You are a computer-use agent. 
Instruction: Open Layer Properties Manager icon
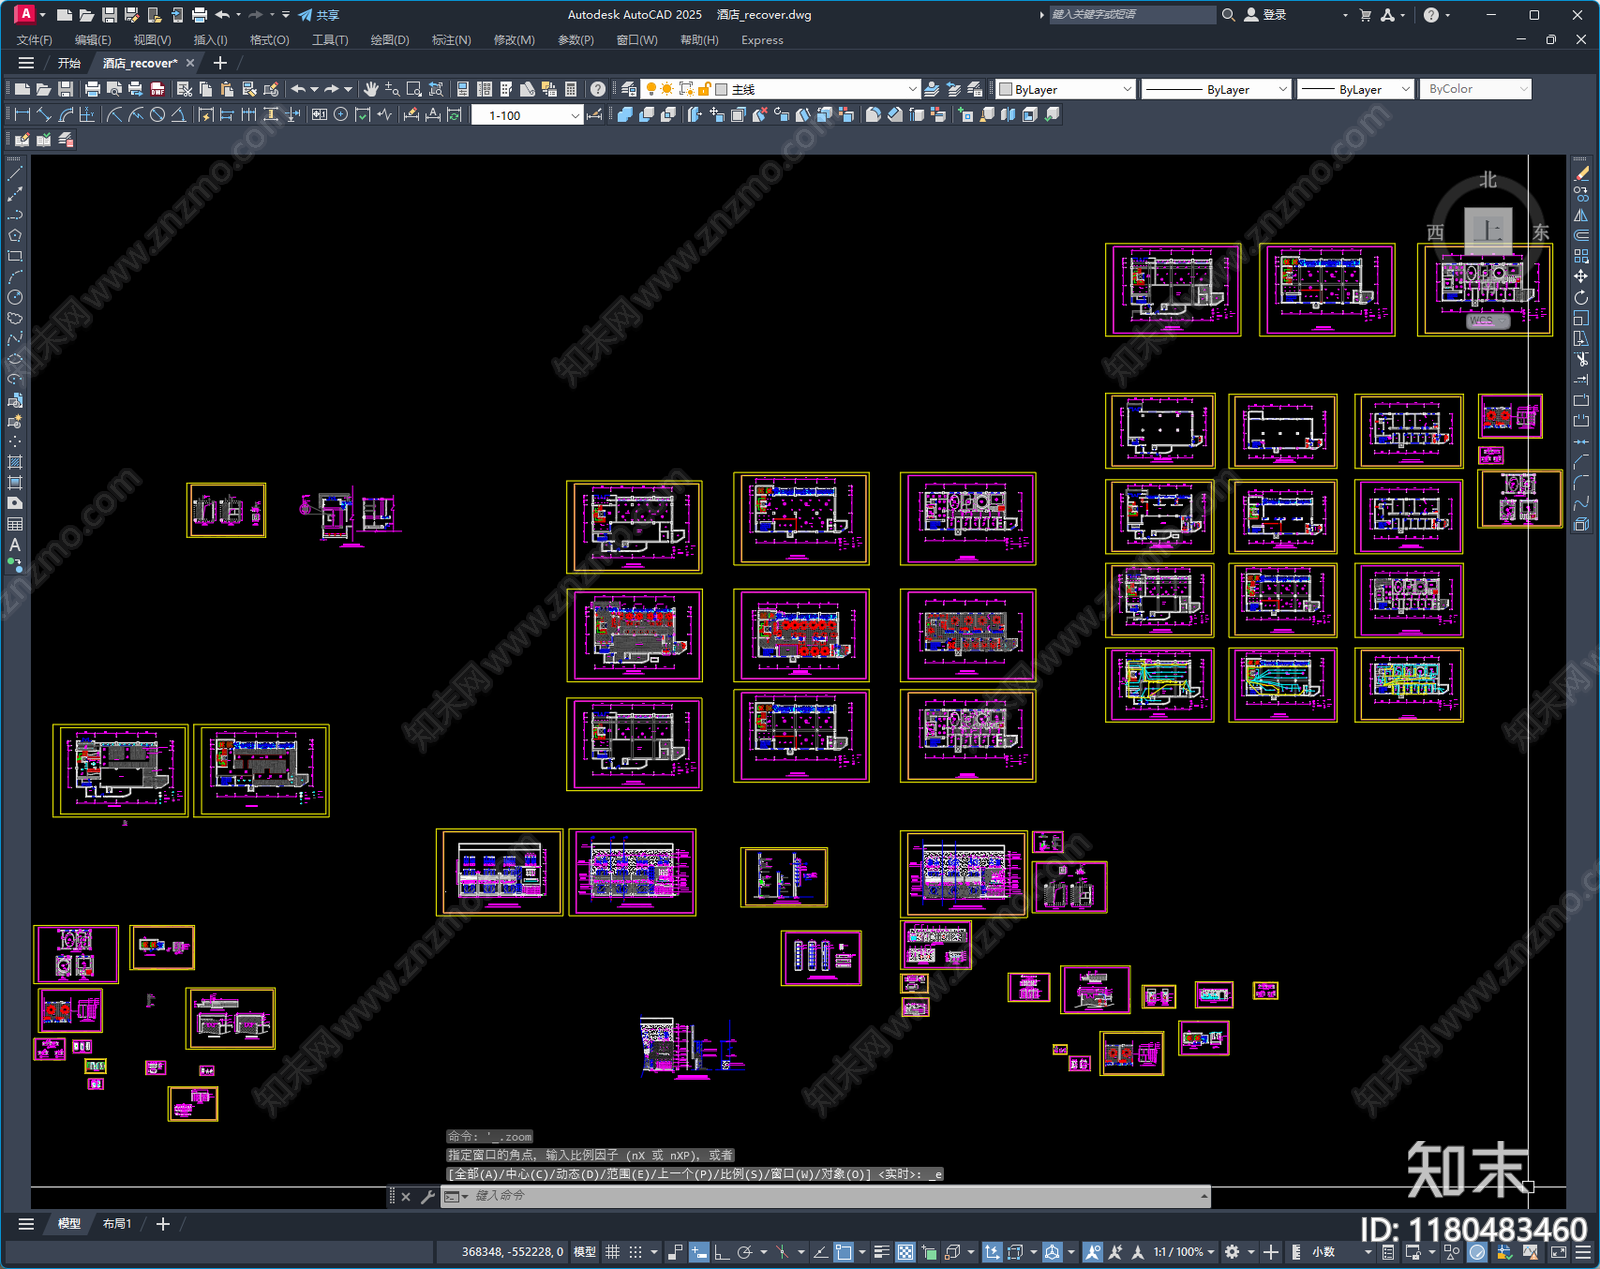629,89
